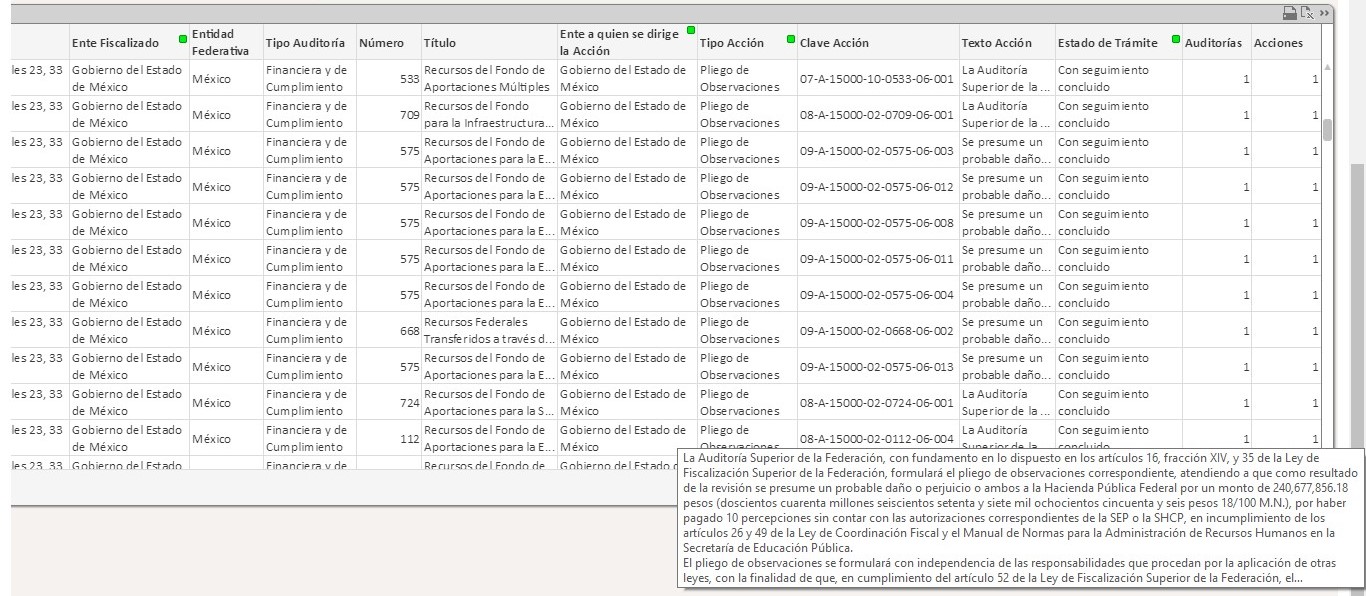Select clave 09-A-15000-02-0668-06-002
This screenshot has height=596, width=1366.
877,330
